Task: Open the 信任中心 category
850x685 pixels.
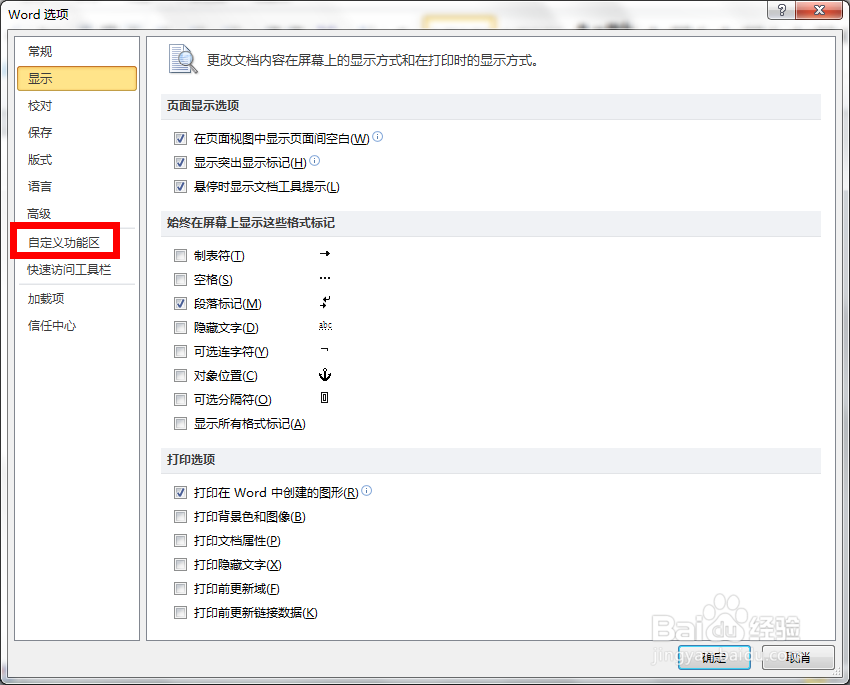Action: click(x=52, y=326)
